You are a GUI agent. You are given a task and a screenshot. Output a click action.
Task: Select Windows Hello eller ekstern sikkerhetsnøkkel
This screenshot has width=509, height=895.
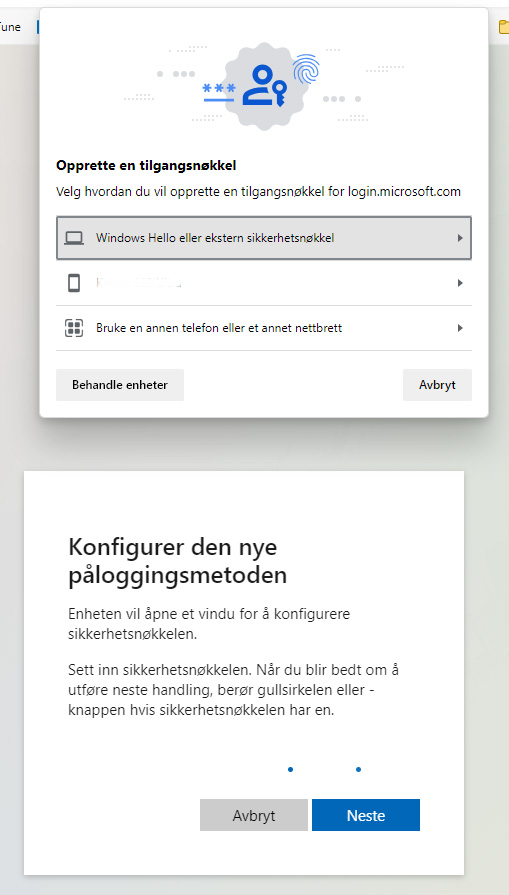(x=264, y=238)
